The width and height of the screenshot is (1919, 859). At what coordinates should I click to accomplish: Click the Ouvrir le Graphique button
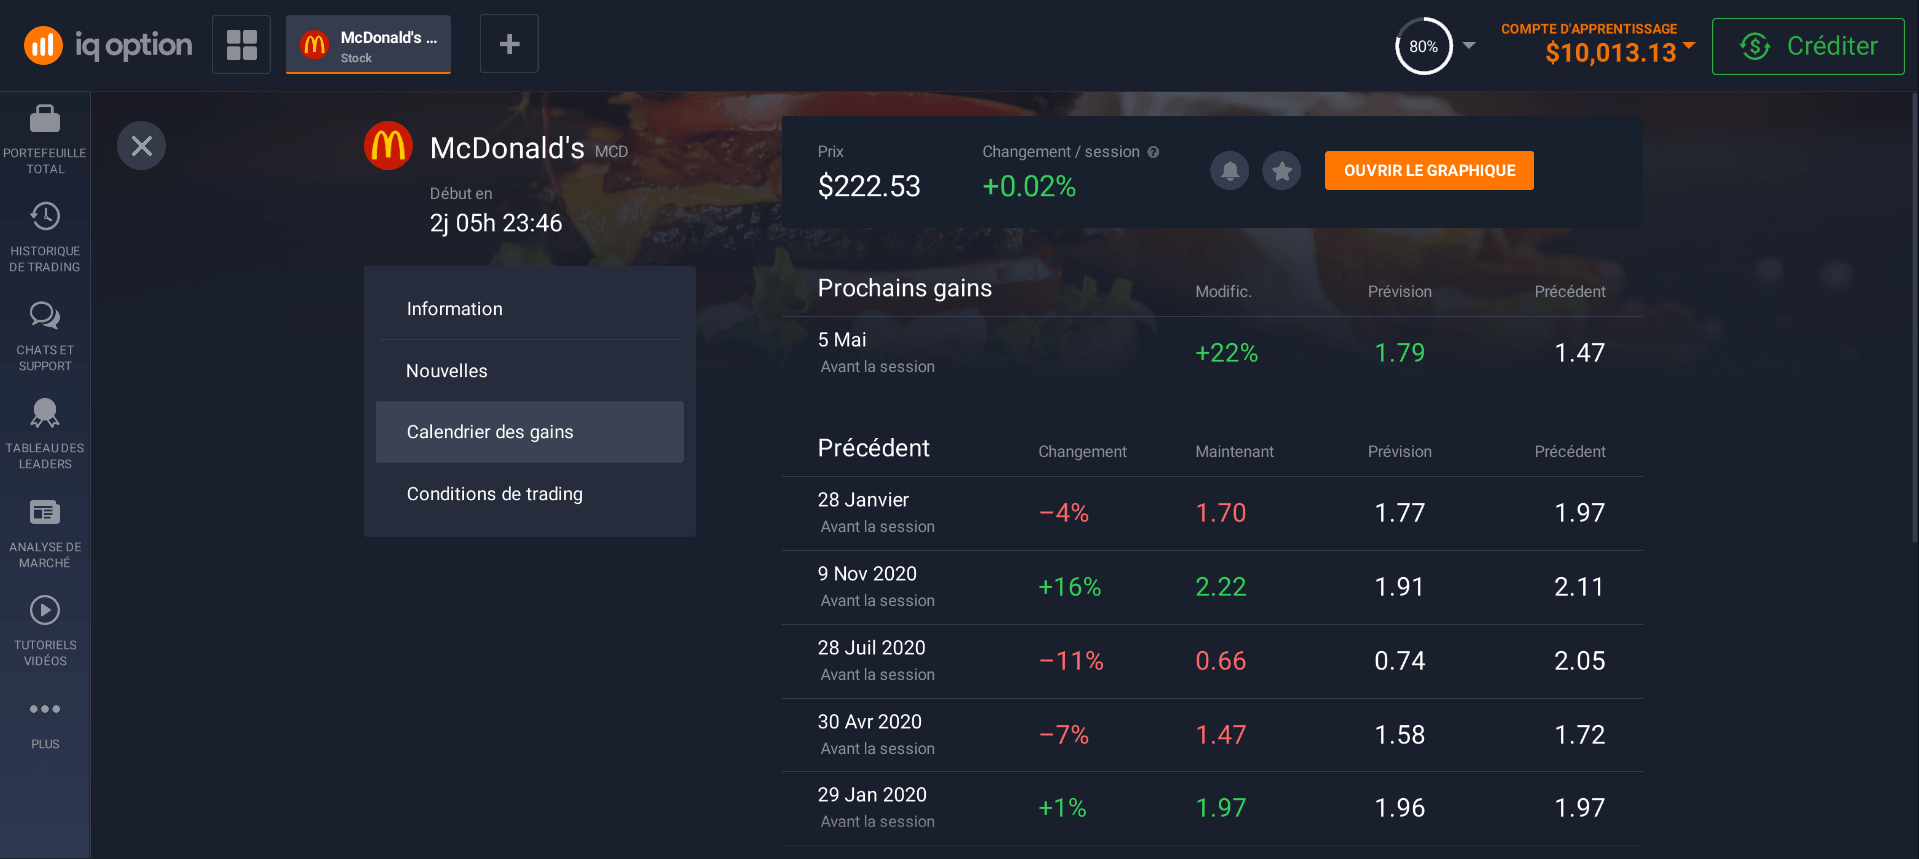(1429, 171)
